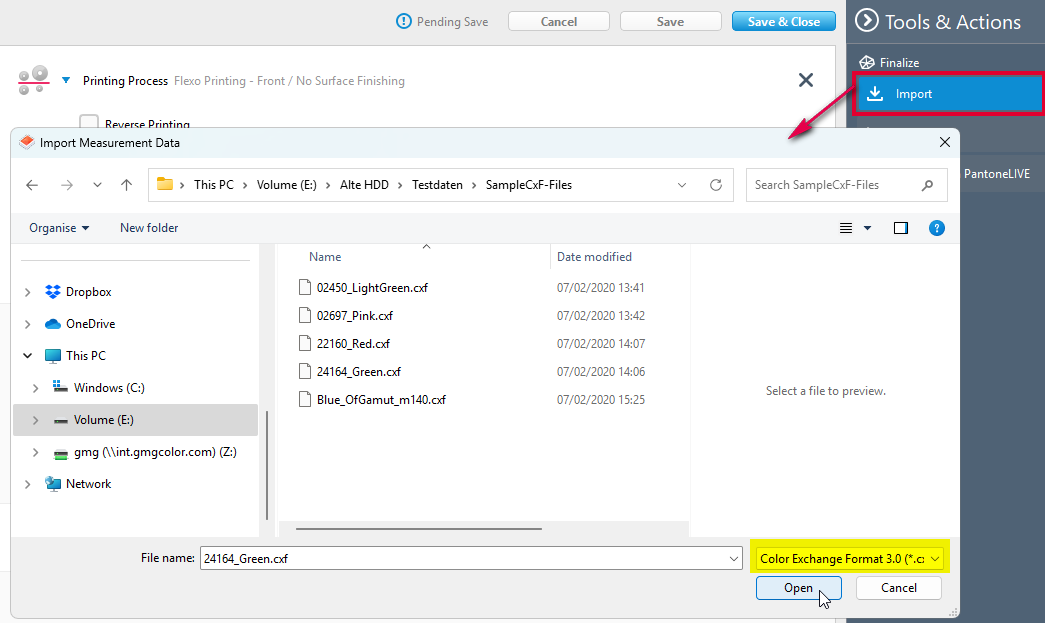
Task: Toggle the preview pane icon
Action: click(900, 228)
